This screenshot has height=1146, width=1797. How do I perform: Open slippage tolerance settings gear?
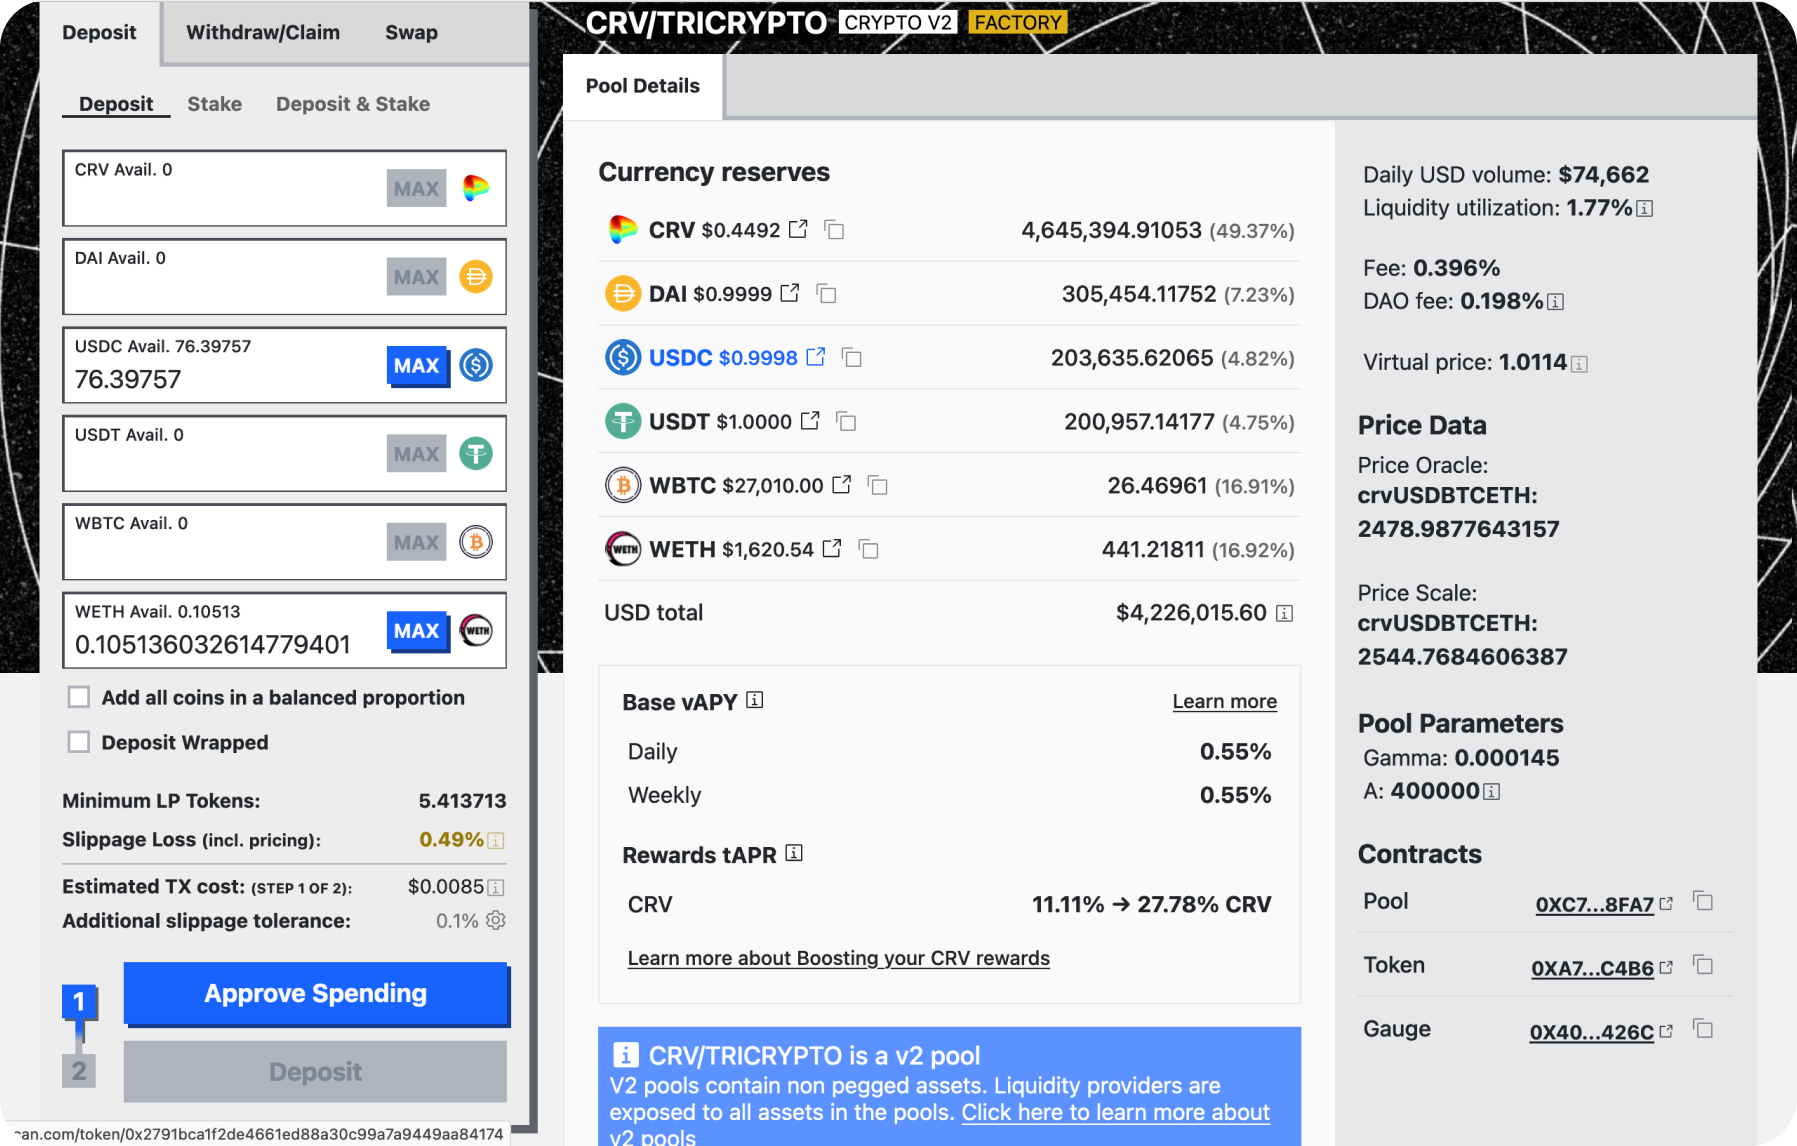point(496,920)
